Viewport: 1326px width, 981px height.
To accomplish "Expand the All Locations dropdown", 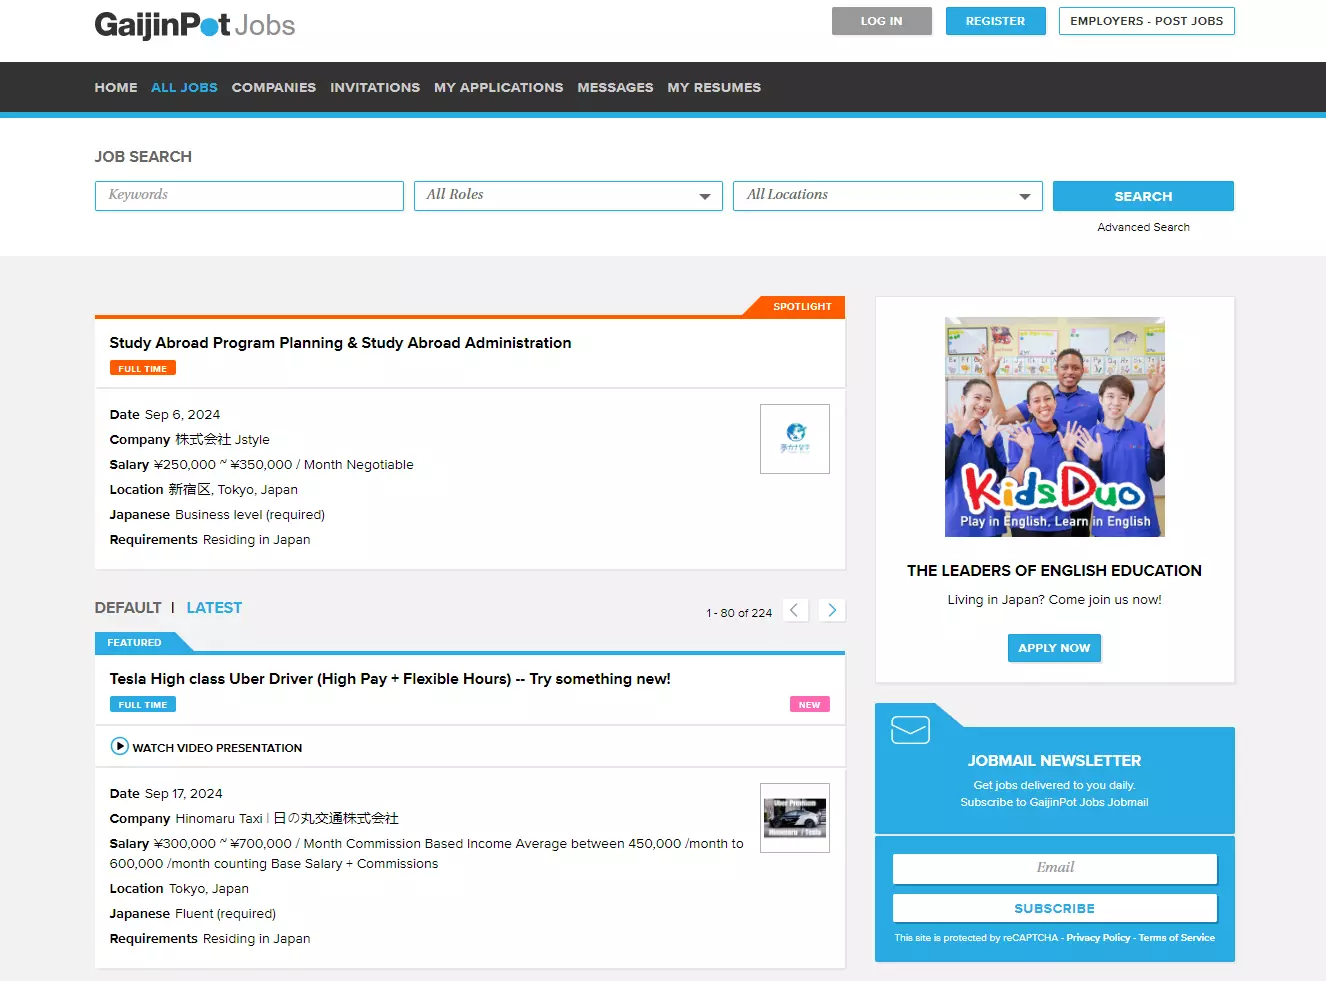I will 888,196.
